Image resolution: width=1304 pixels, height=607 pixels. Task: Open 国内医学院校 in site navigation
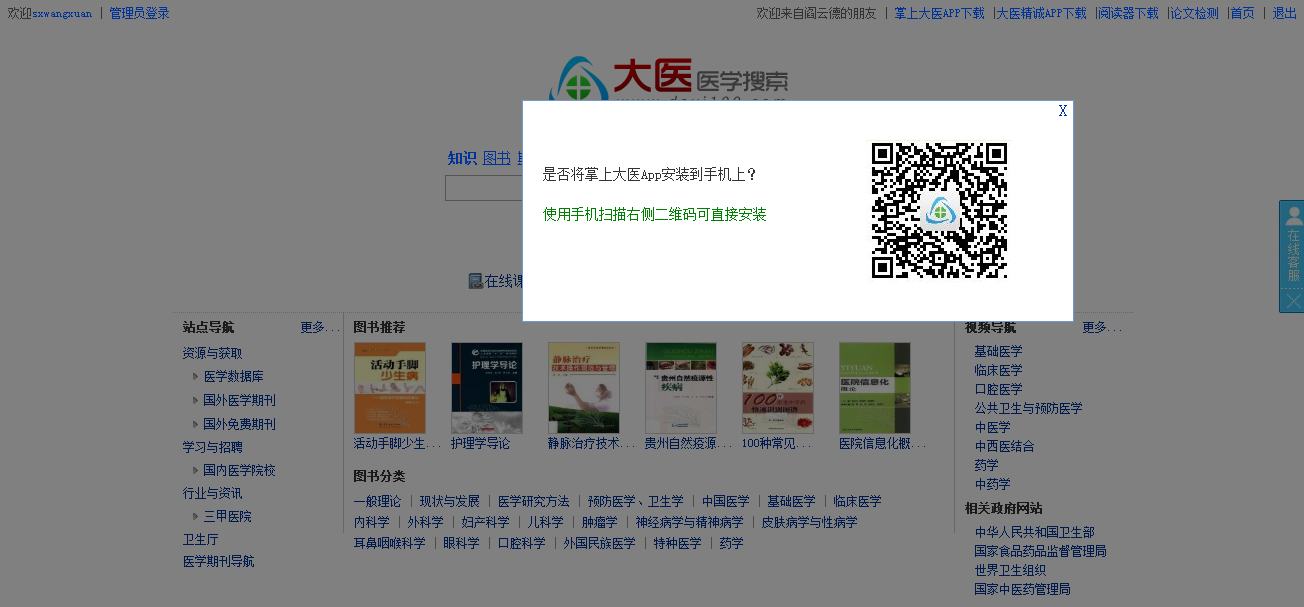pos(240,470)
